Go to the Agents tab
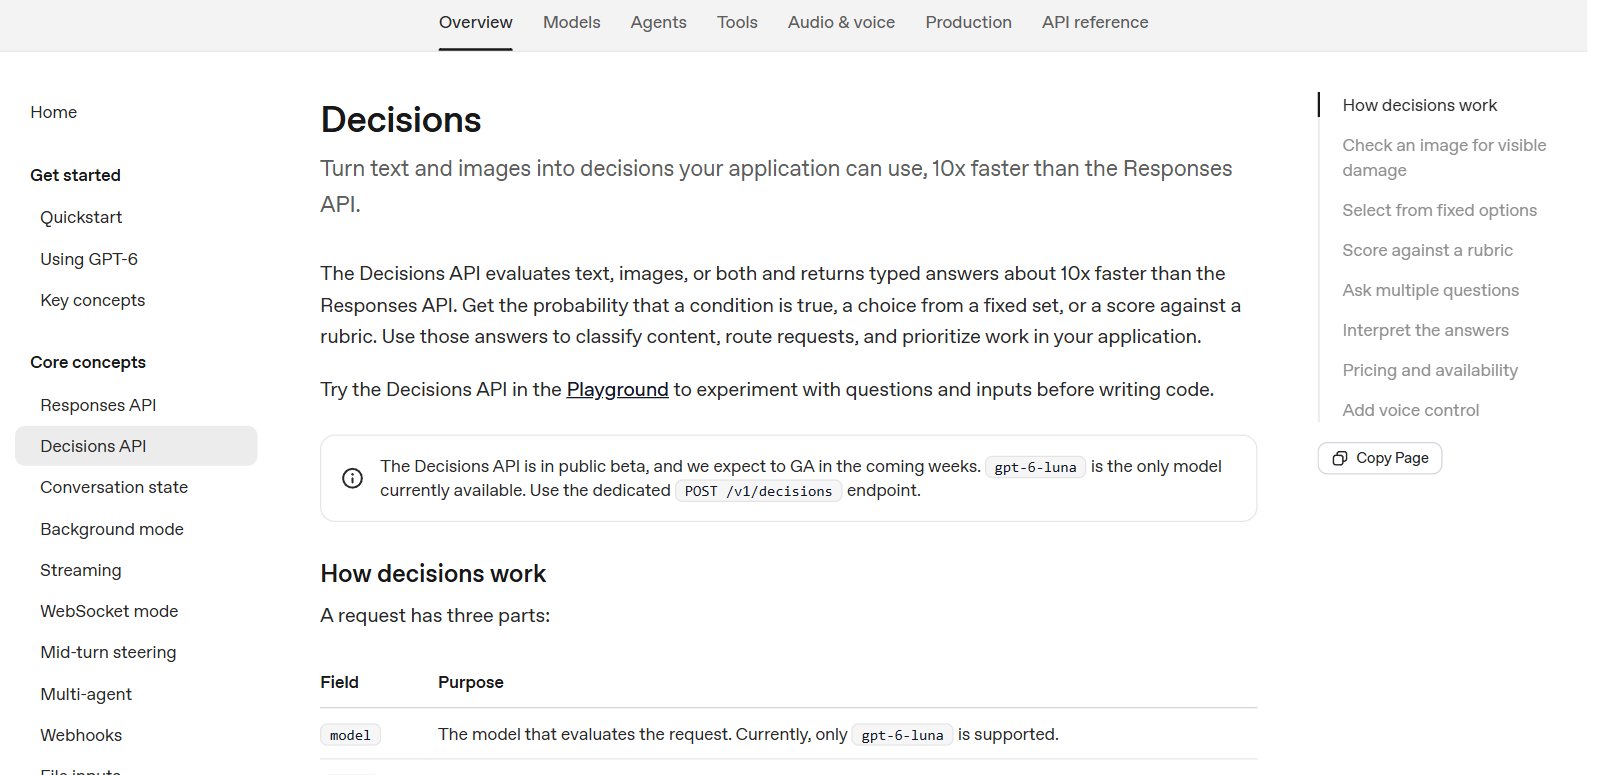This screenshot has width=1600, height=775. [659, 22]
